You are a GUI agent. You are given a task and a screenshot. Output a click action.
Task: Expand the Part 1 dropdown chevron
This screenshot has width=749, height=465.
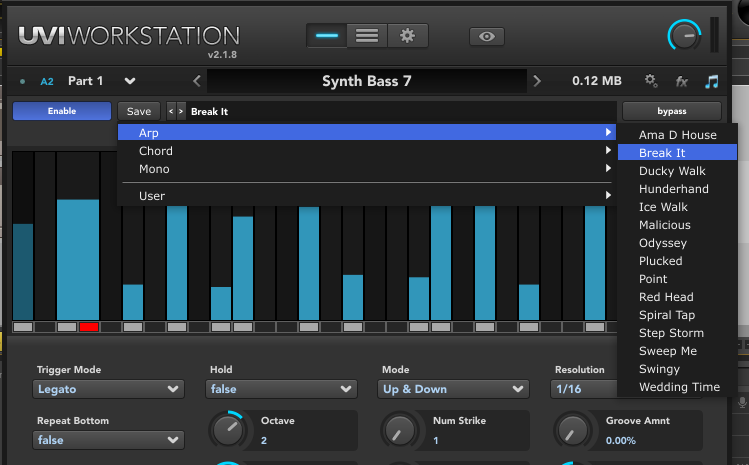coord(130,81)
